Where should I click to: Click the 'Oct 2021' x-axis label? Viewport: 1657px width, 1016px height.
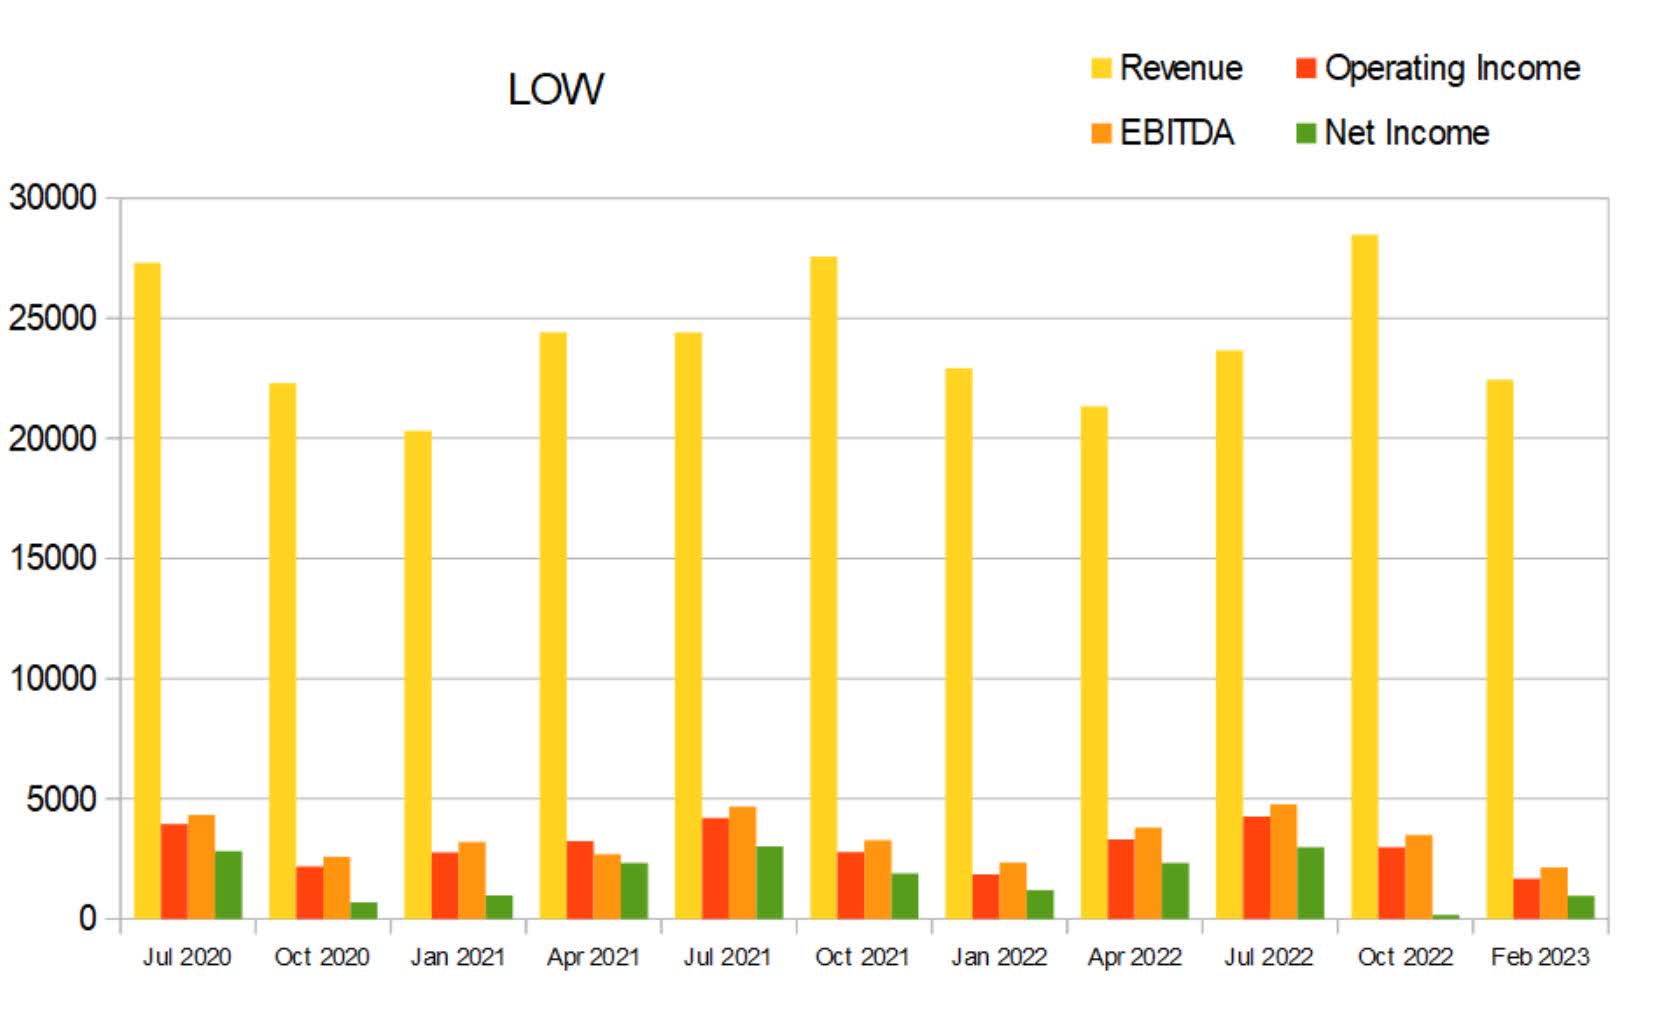(863, 957)
